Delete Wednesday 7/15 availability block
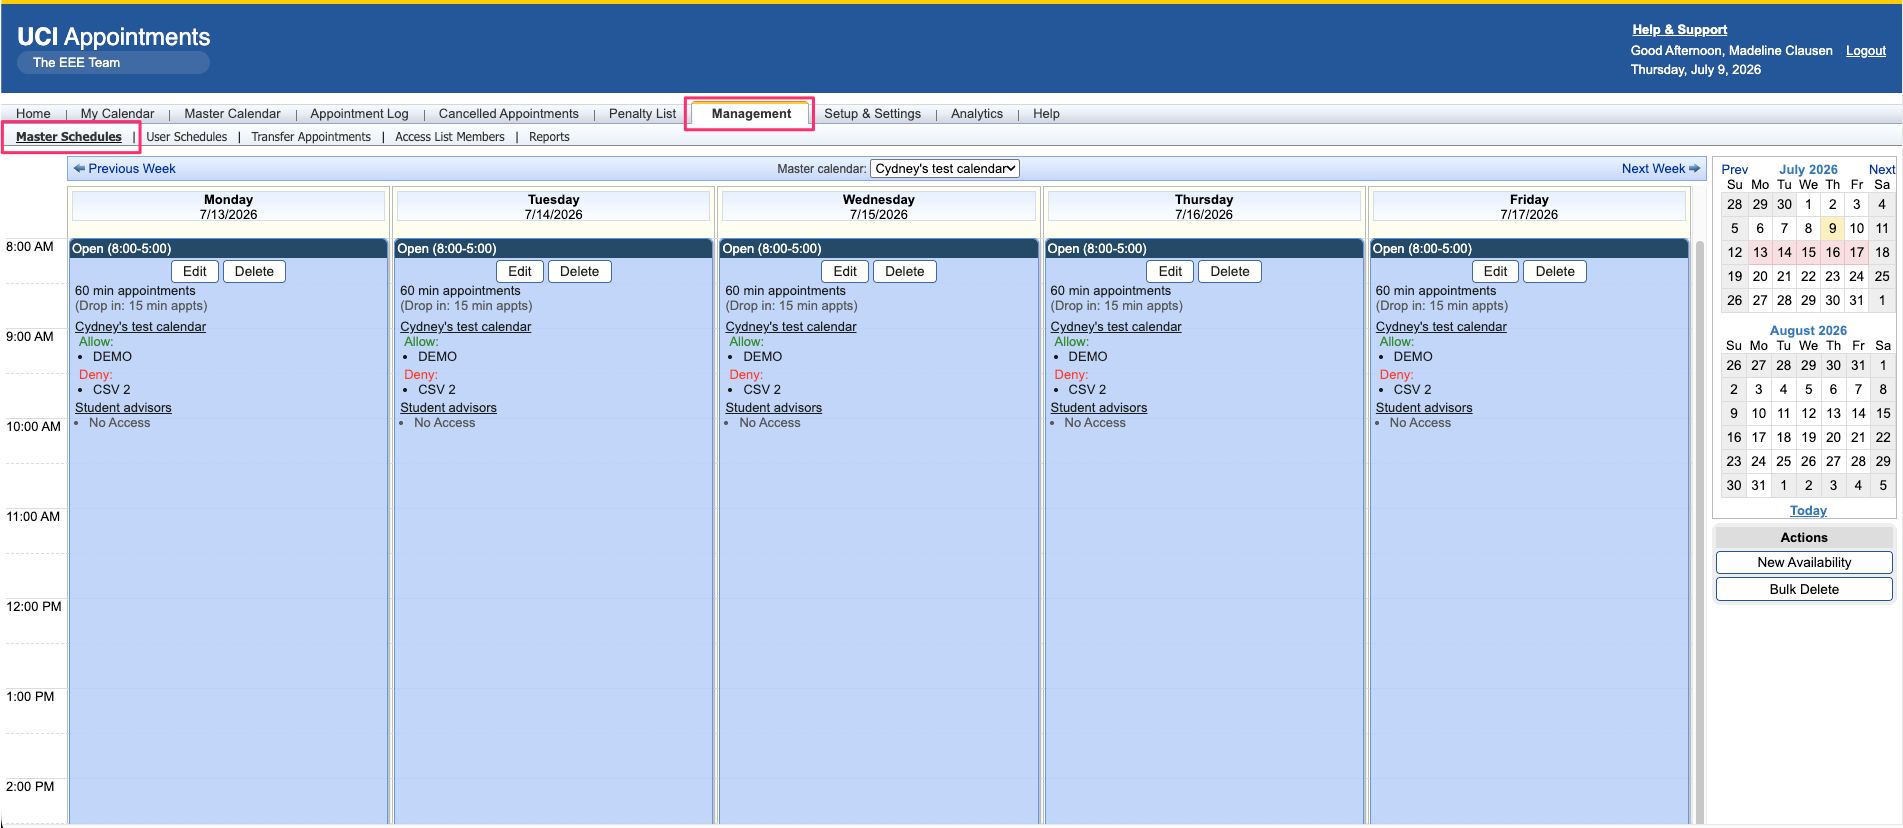1903x828 pixels. pyautogui.click(x=905, y=271)
